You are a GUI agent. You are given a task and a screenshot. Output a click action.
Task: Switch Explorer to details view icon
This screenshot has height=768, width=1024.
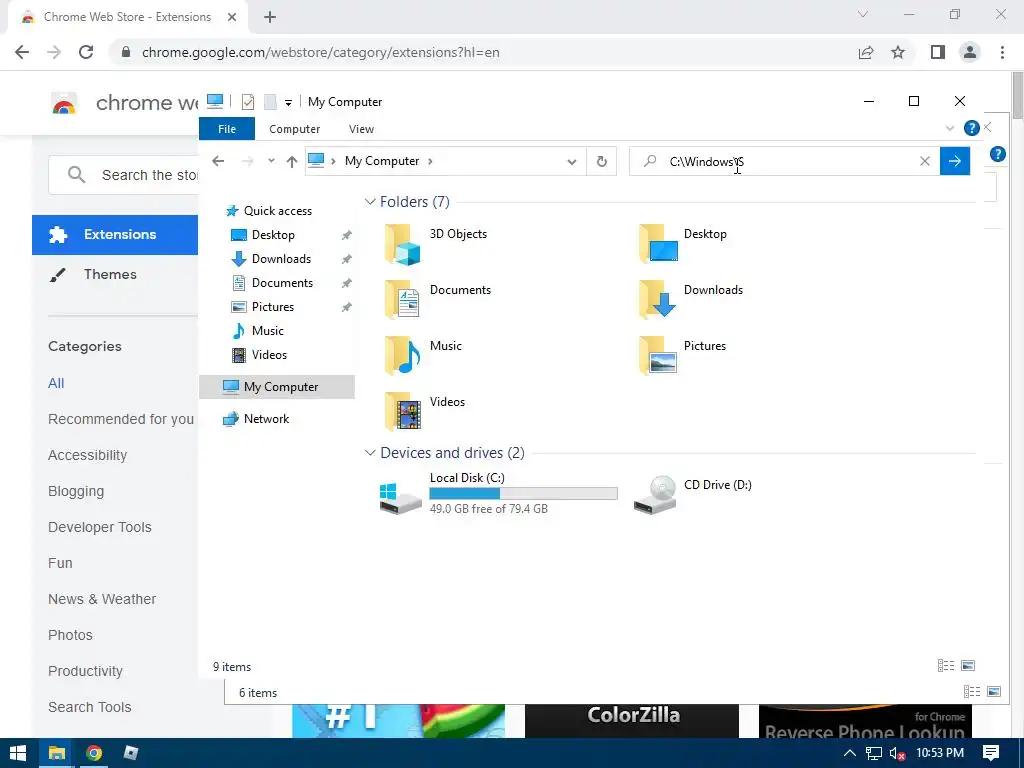click(946, 665)
